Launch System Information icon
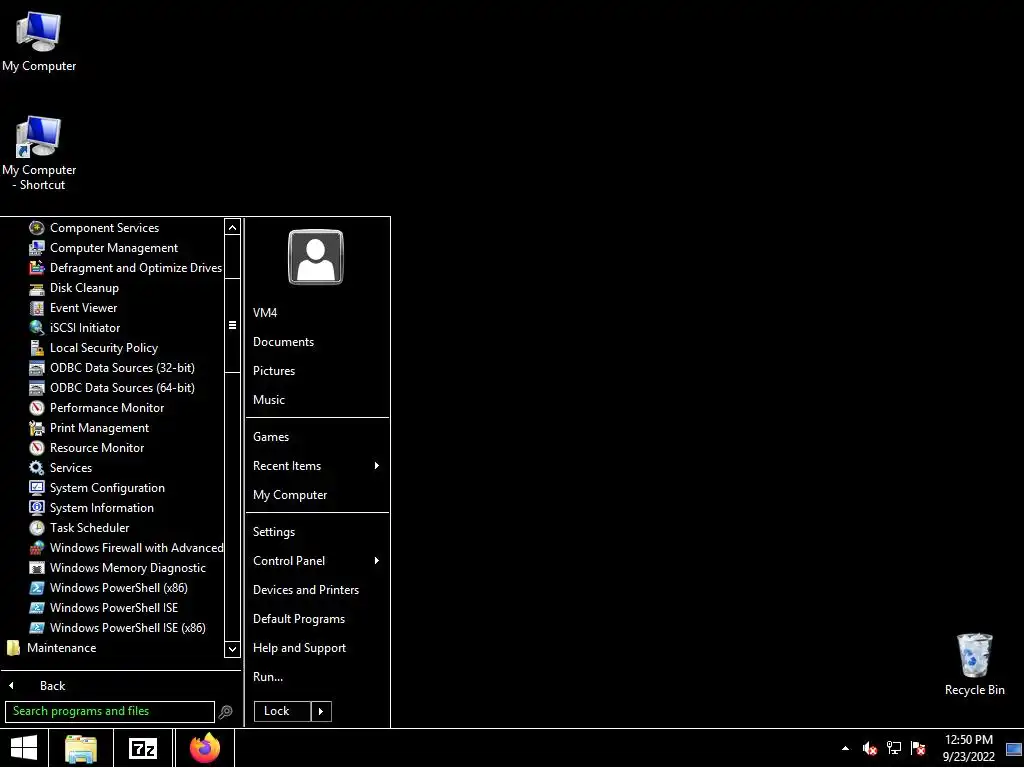The image size is (1024, 768). pyautogui.click(x=37, y=508)
